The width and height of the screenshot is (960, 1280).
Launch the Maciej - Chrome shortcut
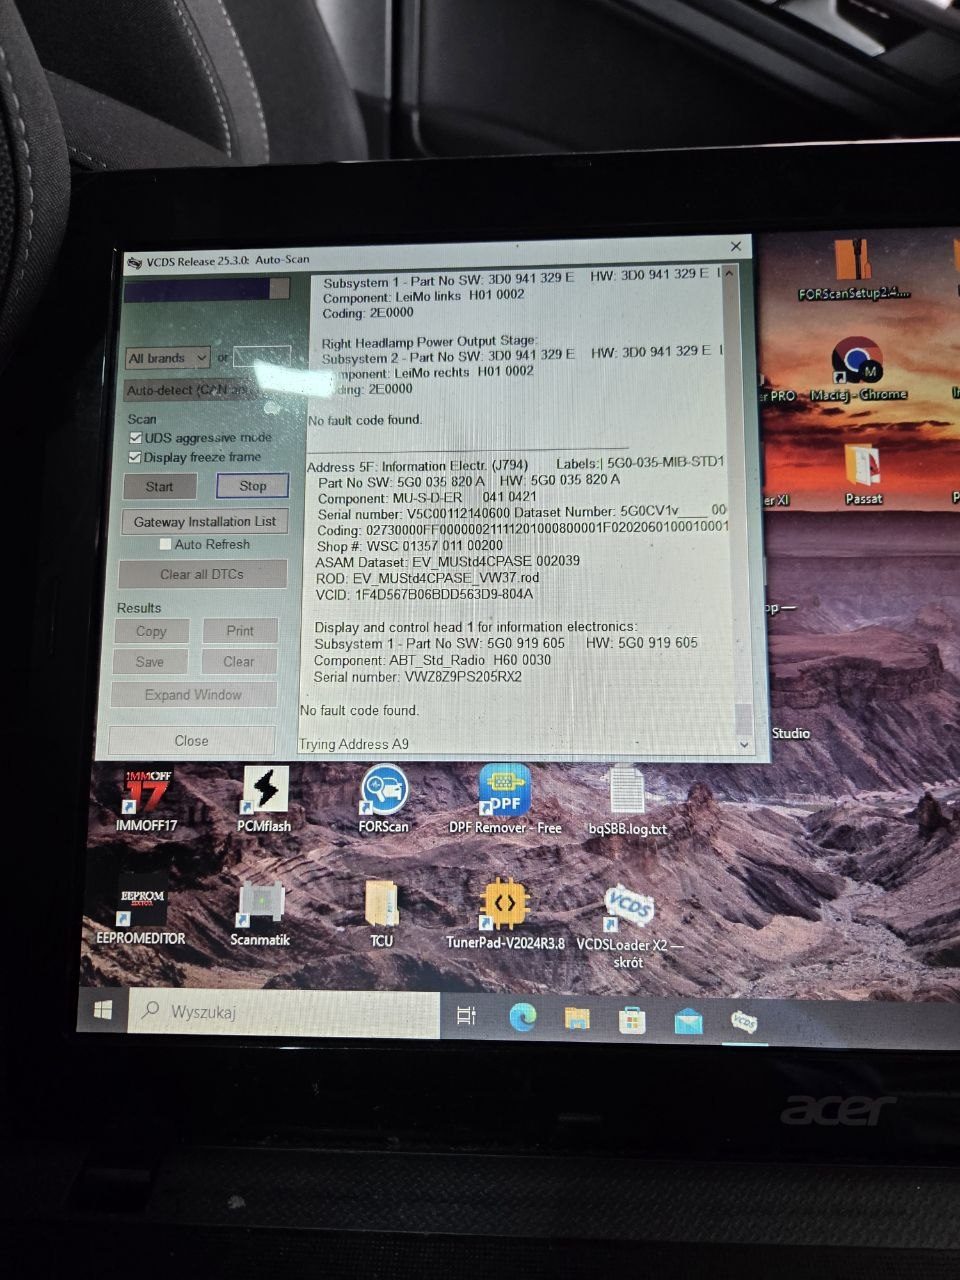click(x=858, y=370)
